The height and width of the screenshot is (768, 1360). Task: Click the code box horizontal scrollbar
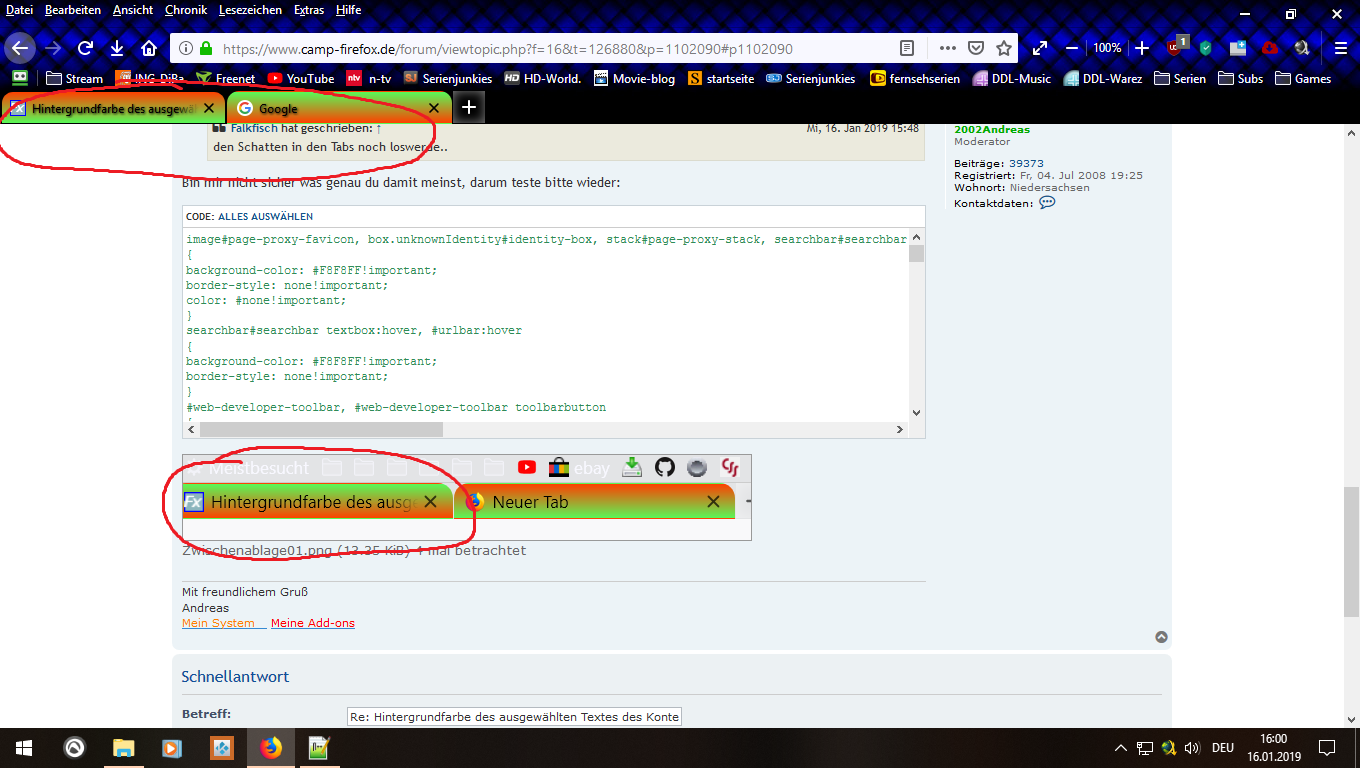click(x=322, y=429)
